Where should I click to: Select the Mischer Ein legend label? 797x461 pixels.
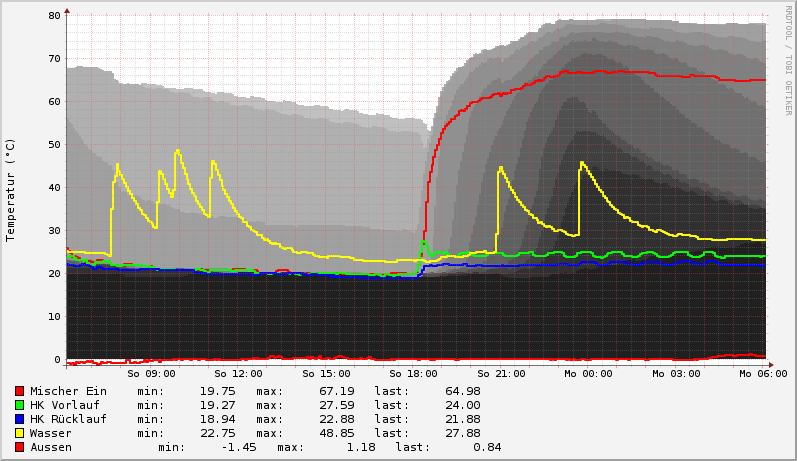[x=68, y=391]
